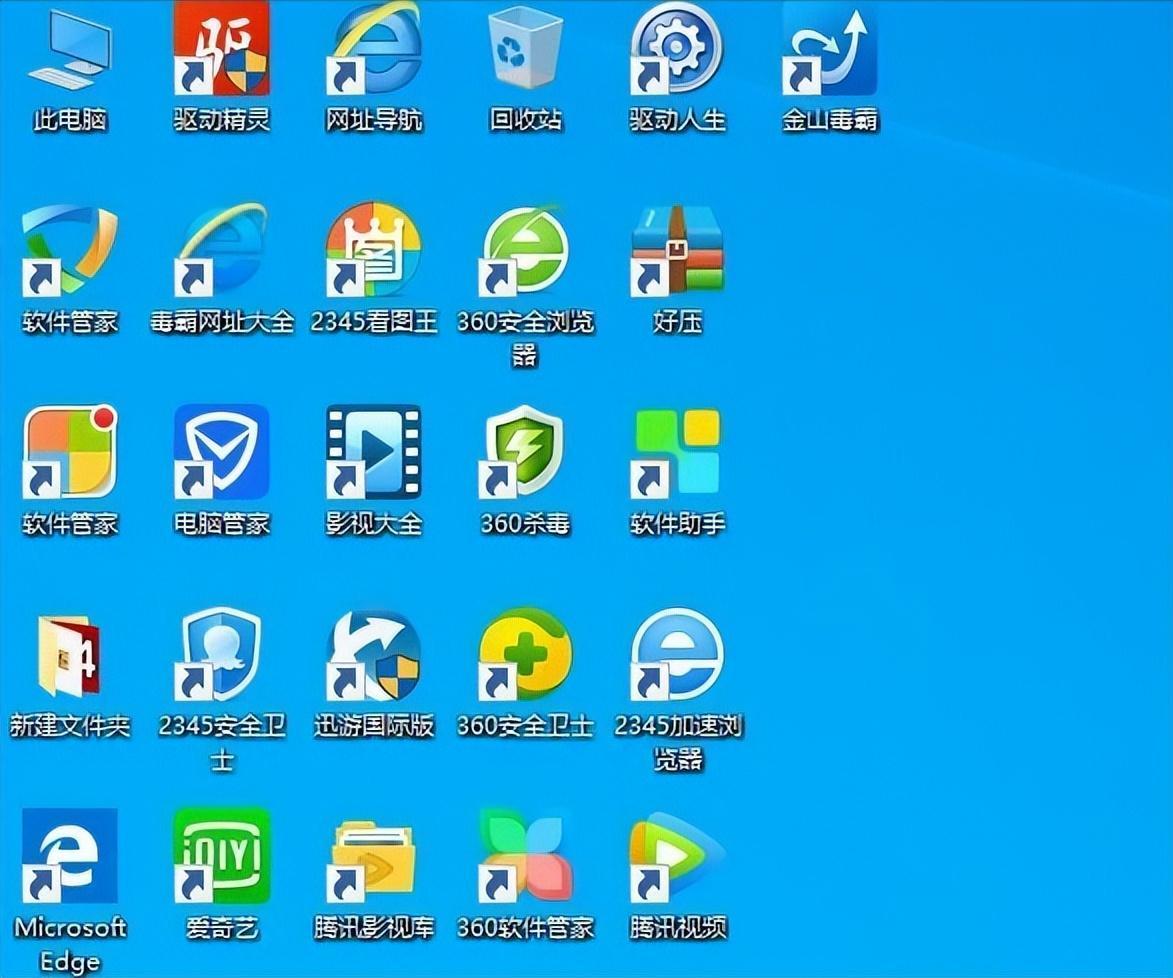
Task: Select the 影视大全 video shortcut
Action: 373,452
